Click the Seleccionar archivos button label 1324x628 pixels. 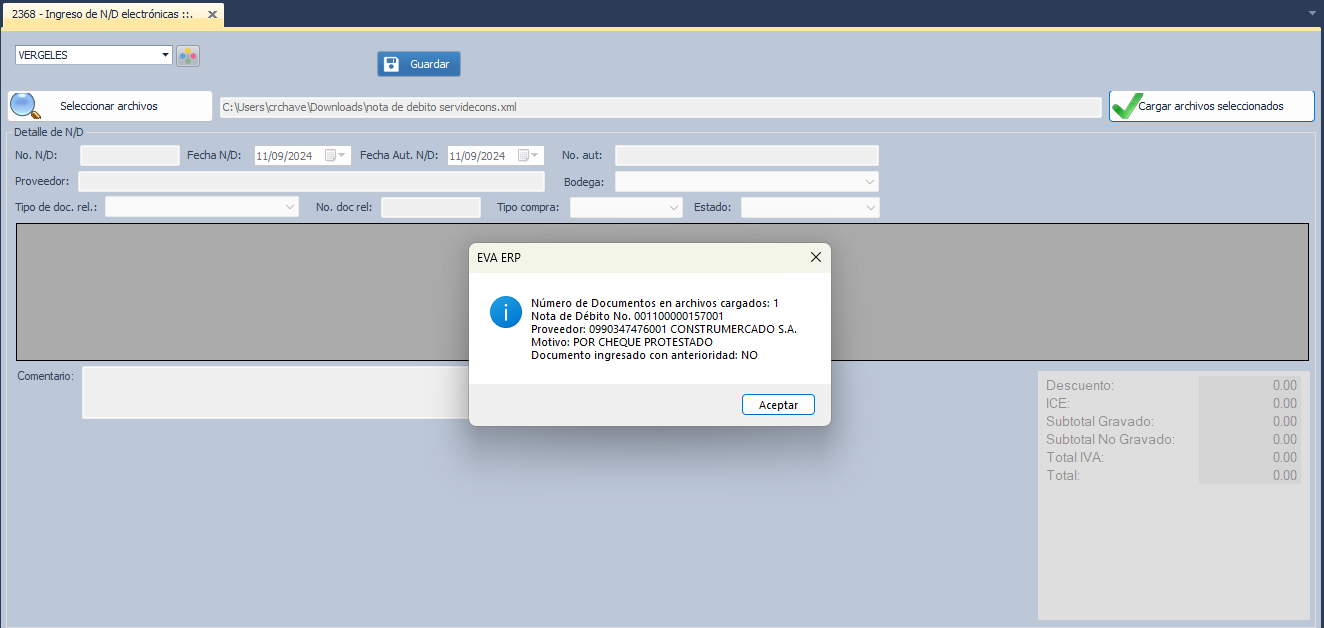[108, 106]
